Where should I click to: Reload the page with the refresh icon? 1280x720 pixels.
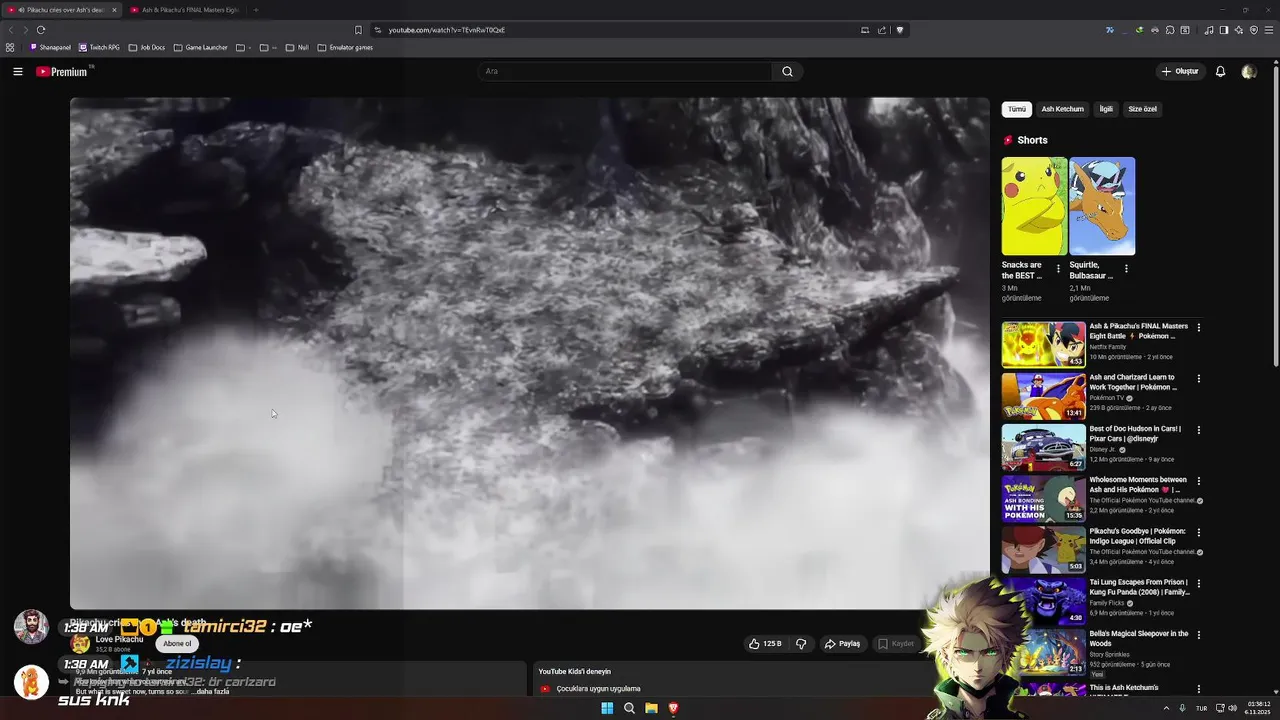[x=41, y=30]
